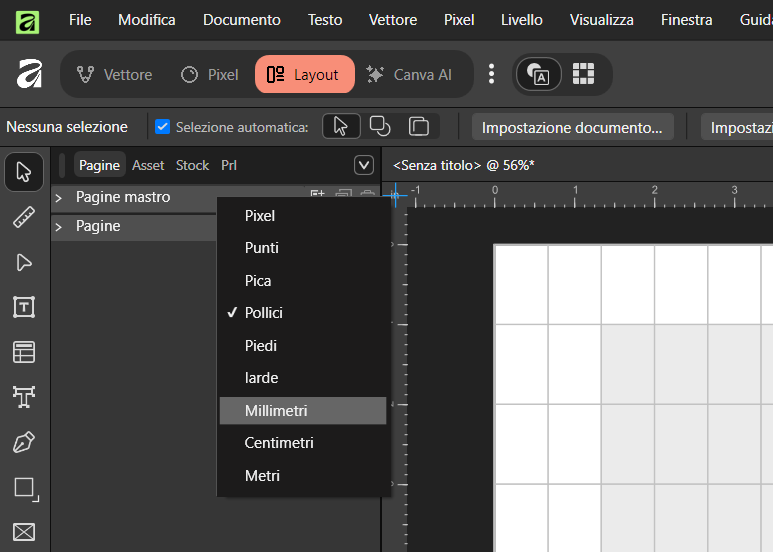Select the Frame Text tool
The height and width of the screenshot is (552, 773).
(24, 307)
